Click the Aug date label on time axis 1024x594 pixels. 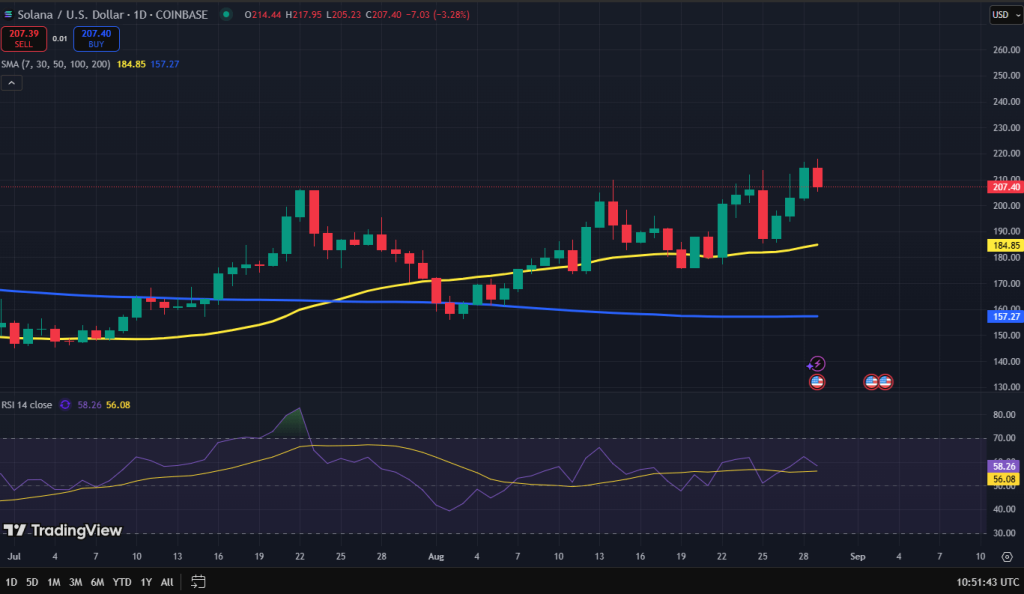(436, 557)
